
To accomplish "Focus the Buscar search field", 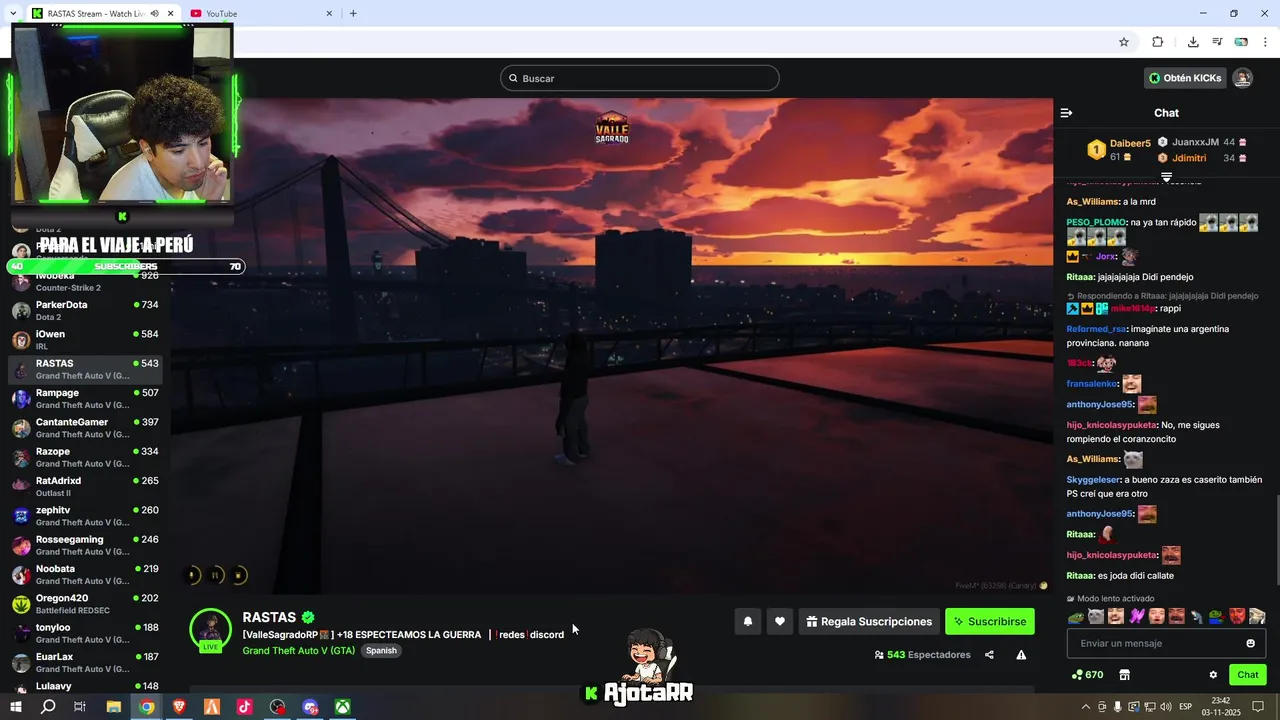I will pos(640,78).
